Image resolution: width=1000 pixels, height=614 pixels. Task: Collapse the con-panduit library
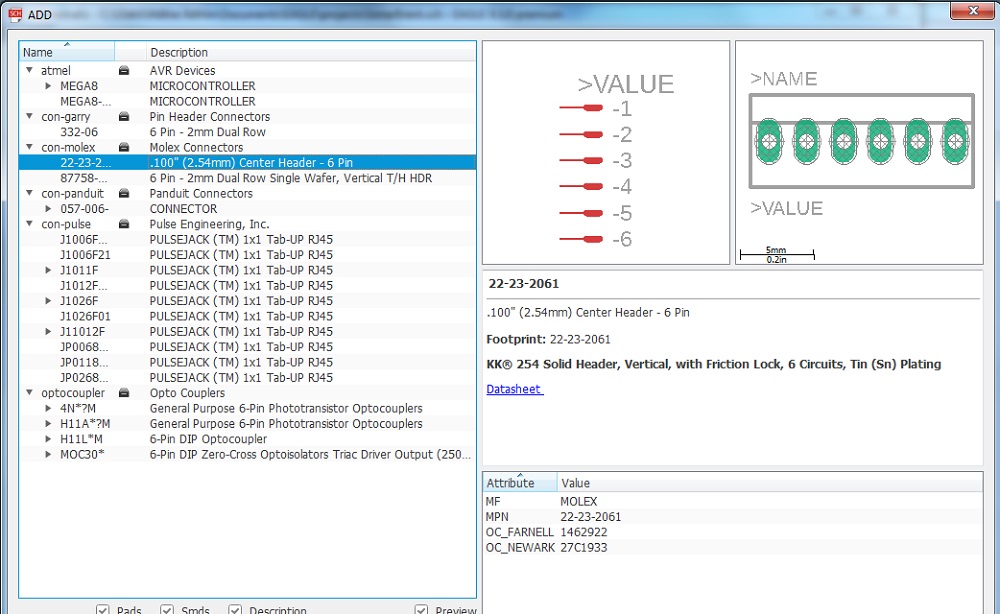coord(29,193)
